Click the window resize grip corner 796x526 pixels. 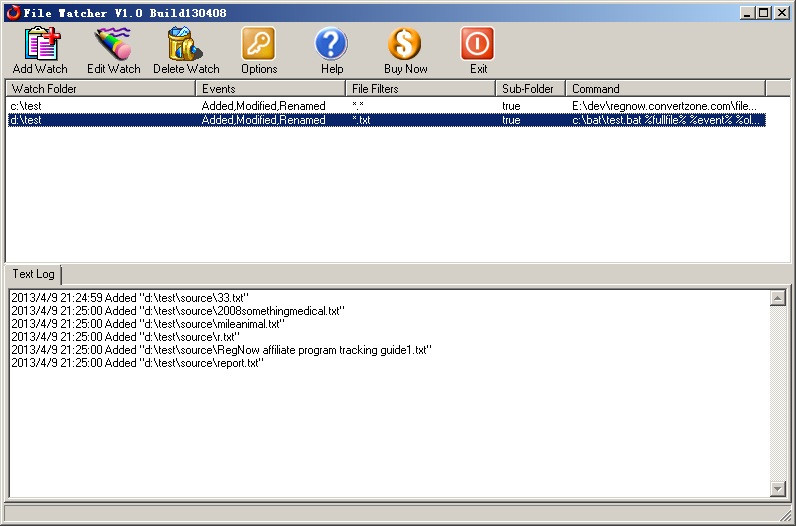tap(785, 514)
